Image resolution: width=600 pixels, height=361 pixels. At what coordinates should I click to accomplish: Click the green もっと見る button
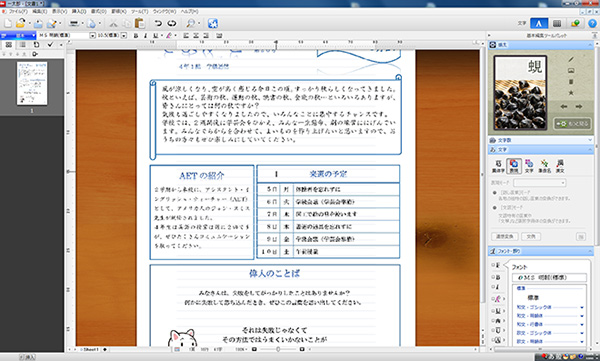(x=572, y=124)
